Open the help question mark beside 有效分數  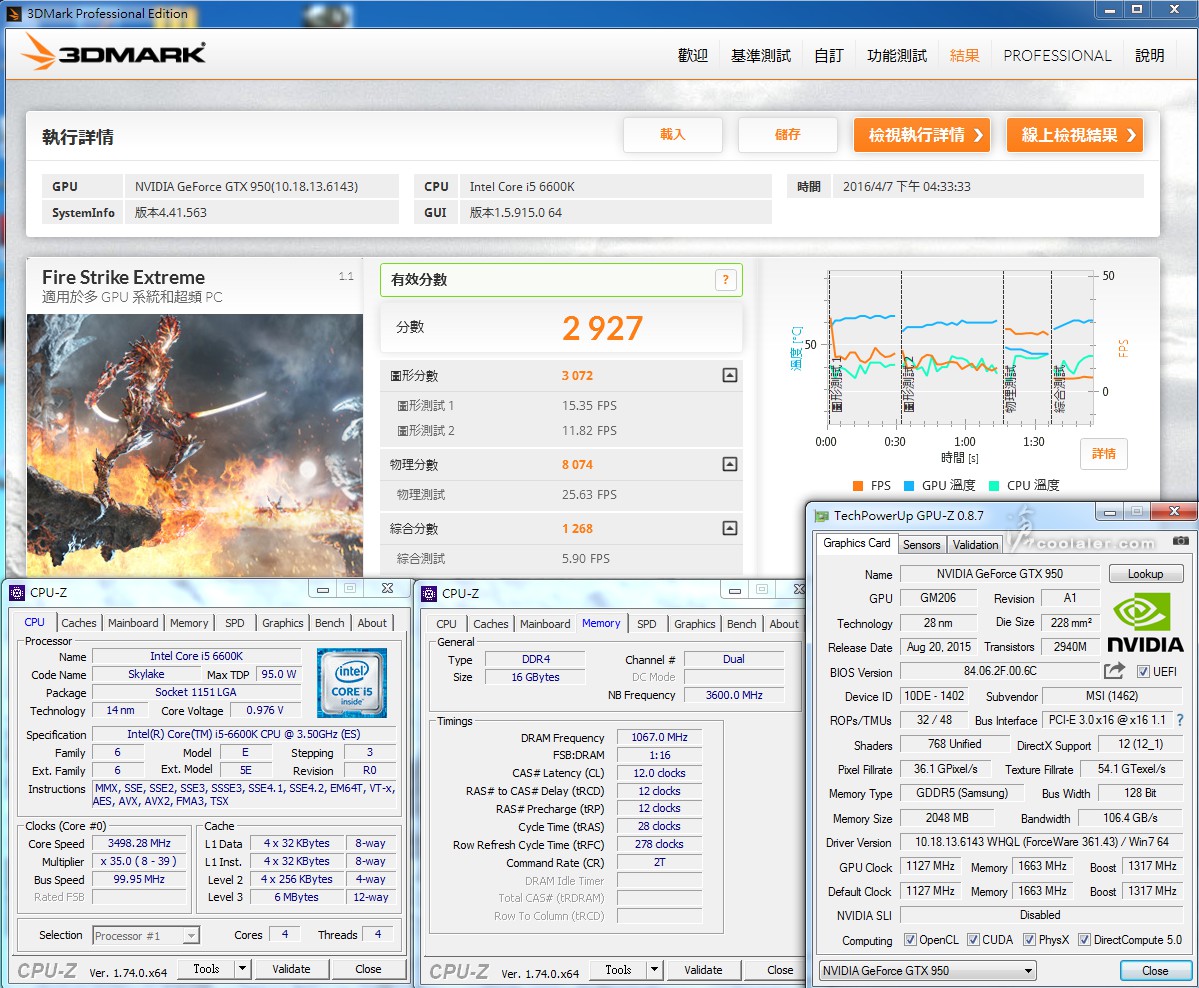point(725,280)
